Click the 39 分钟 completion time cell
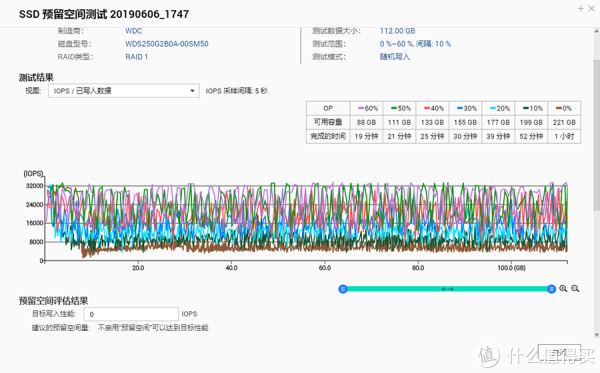 498,137
